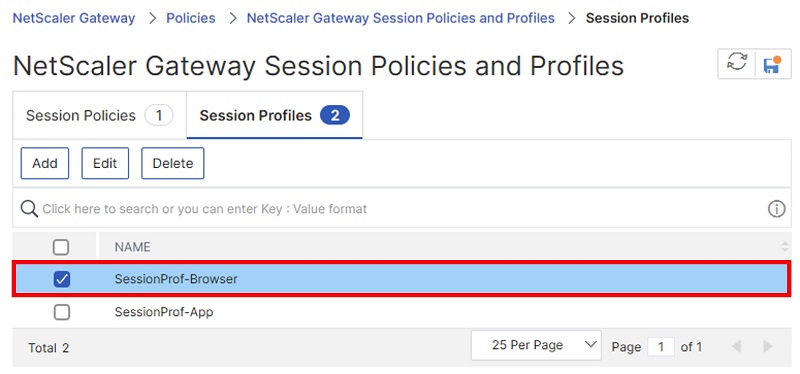The width and height of the screenshot is (800, 374).
Task: Switch to the Session Policies tab
Action: [x=100, y=115]
